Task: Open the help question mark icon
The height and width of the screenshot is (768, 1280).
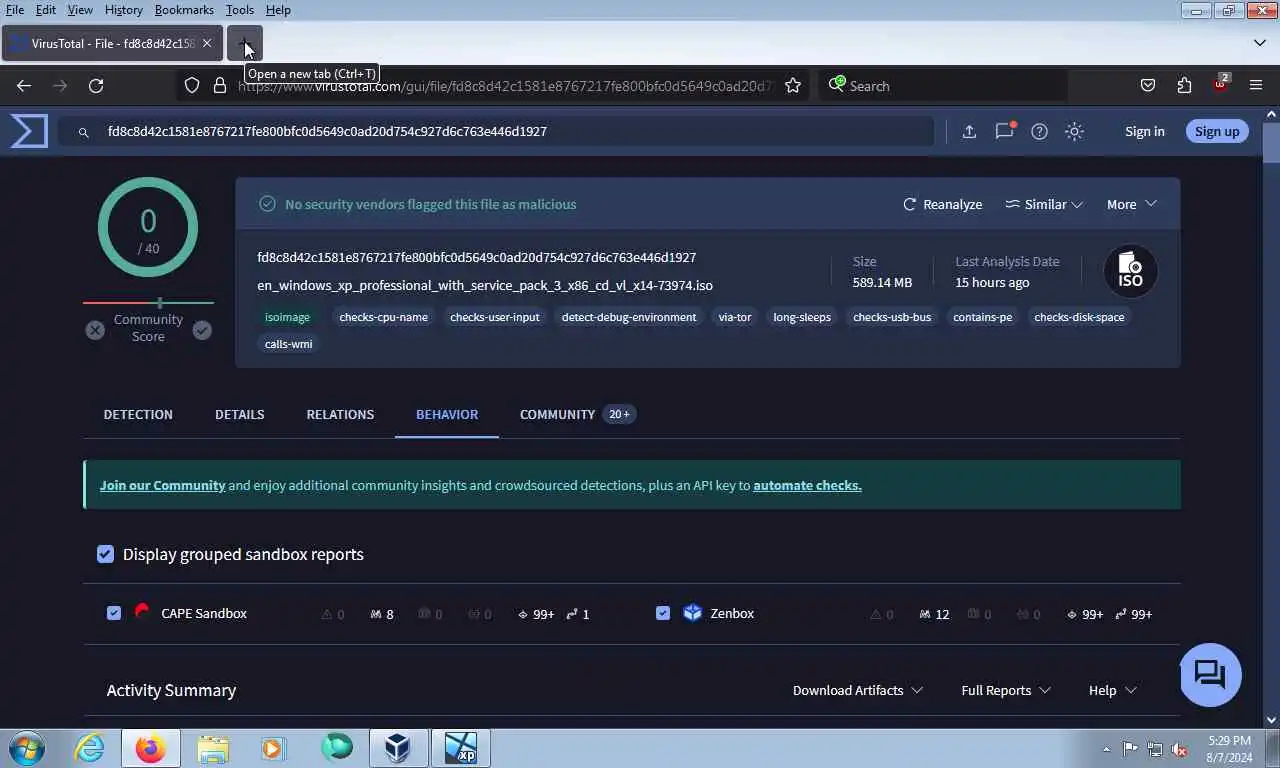Action: (1039, 131)
